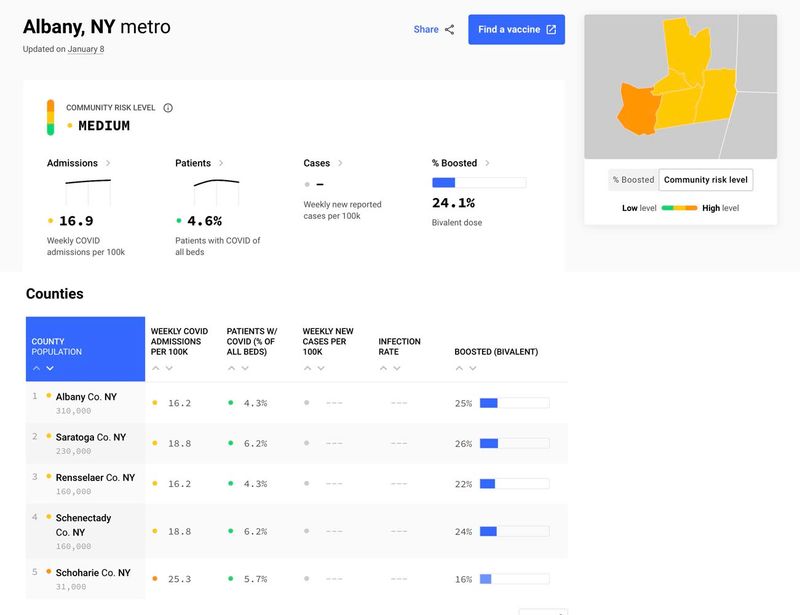Click Schoharie patients value 5.7%

click(255, 579)
